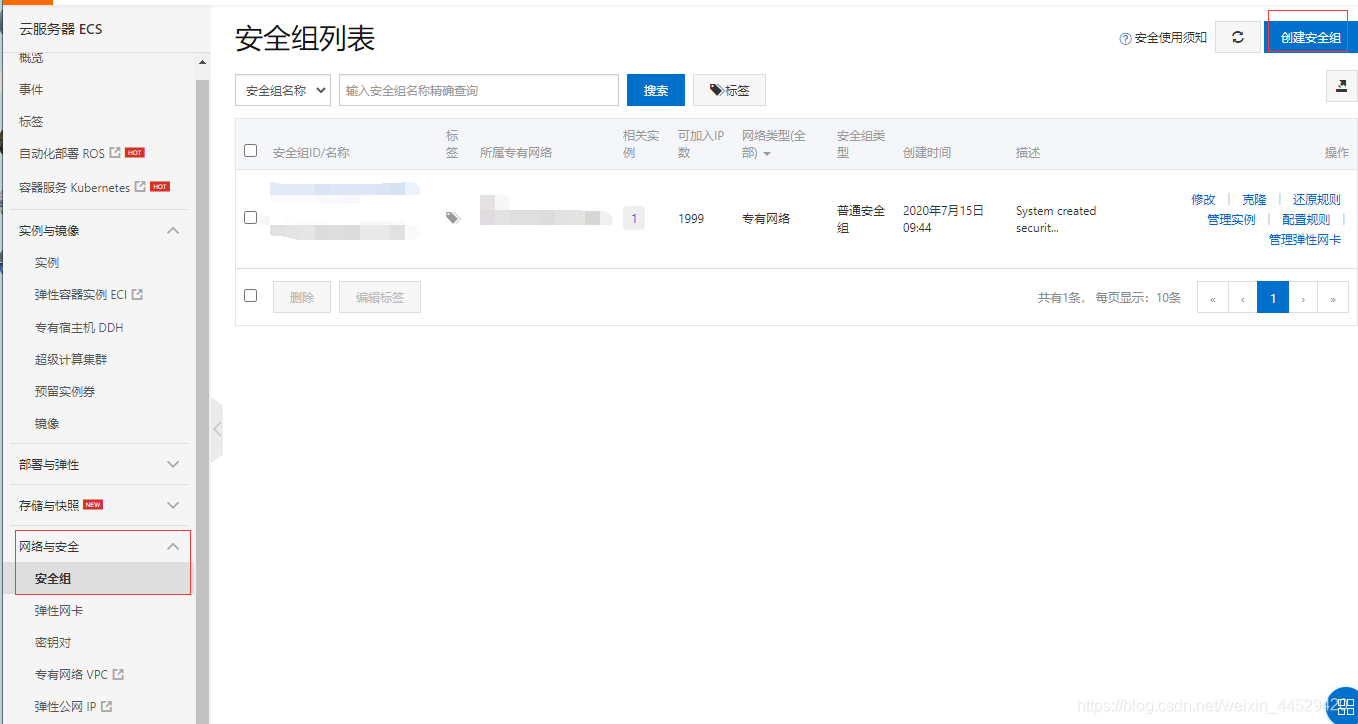The width and height of the screenshot is (1358, 724).
Task: Click the export/download icon button
Action: point(1341,87)
